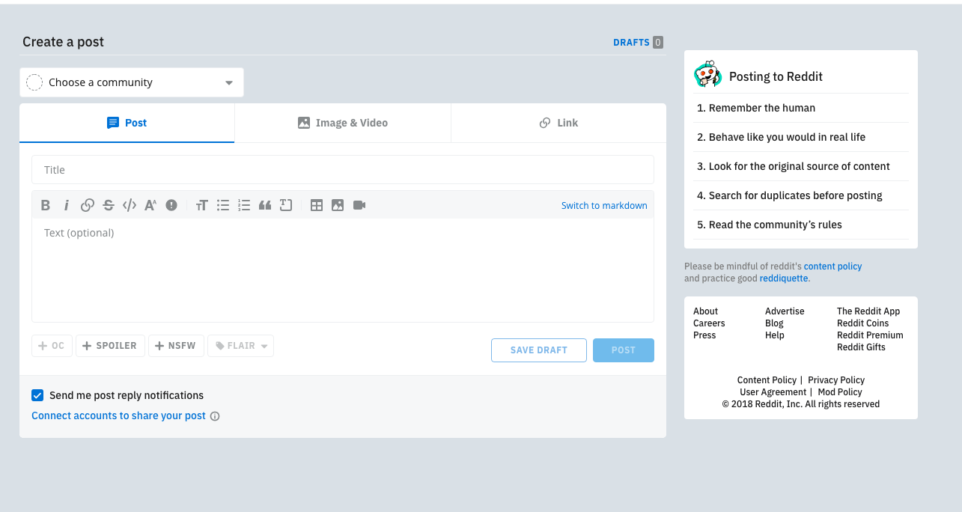Viewport: 962px width, 512px height.
Task: Switch to markdown editor
Action: 604,205
